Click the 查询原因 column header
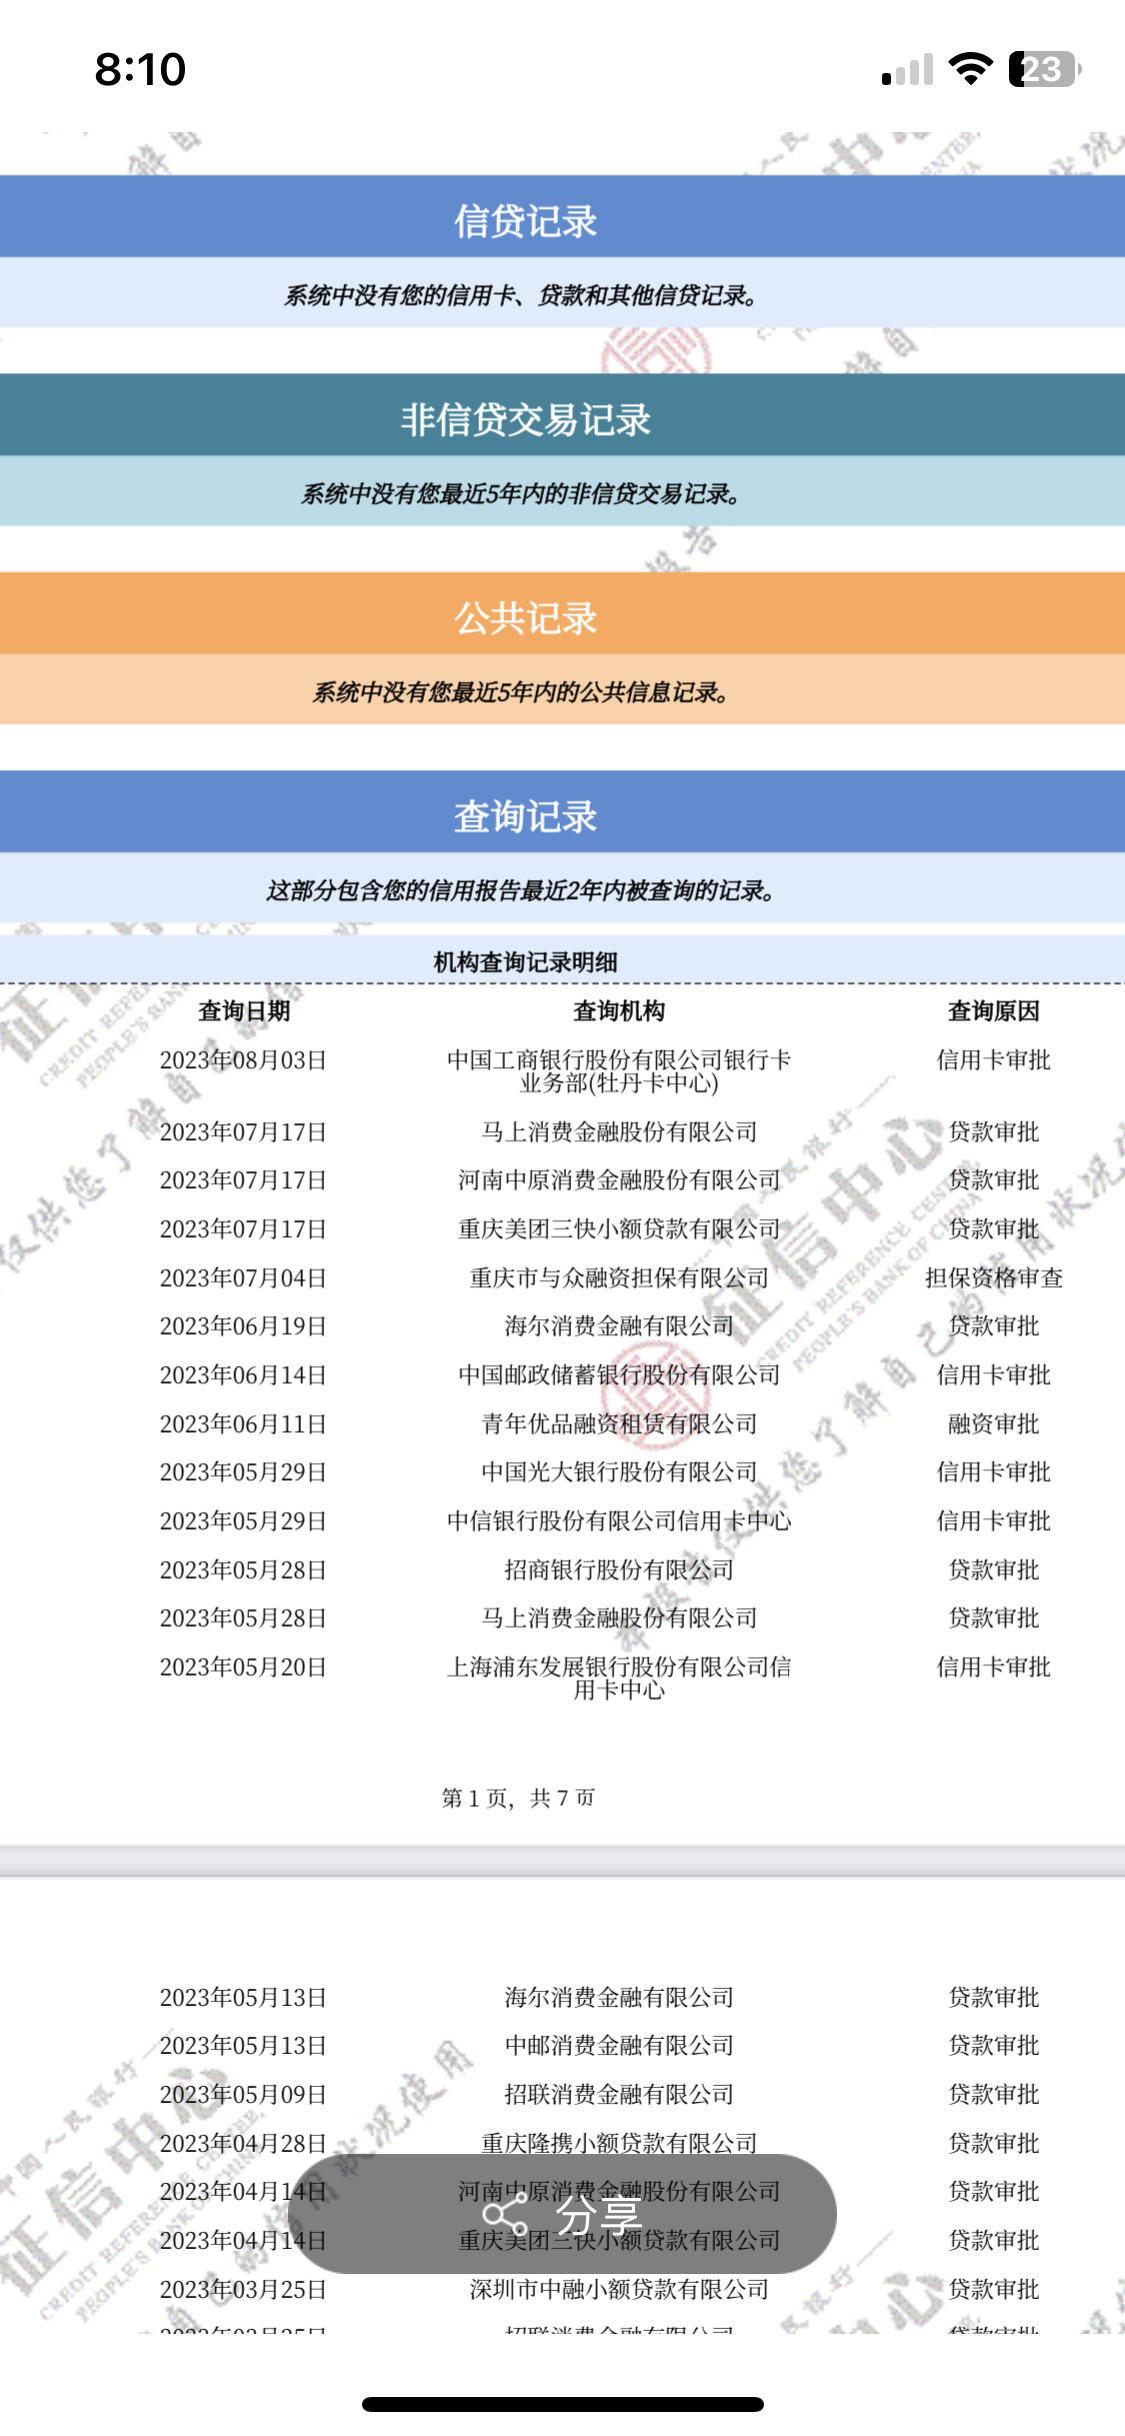This screenshot has width=1125, height=2436. pos(994,1011)
